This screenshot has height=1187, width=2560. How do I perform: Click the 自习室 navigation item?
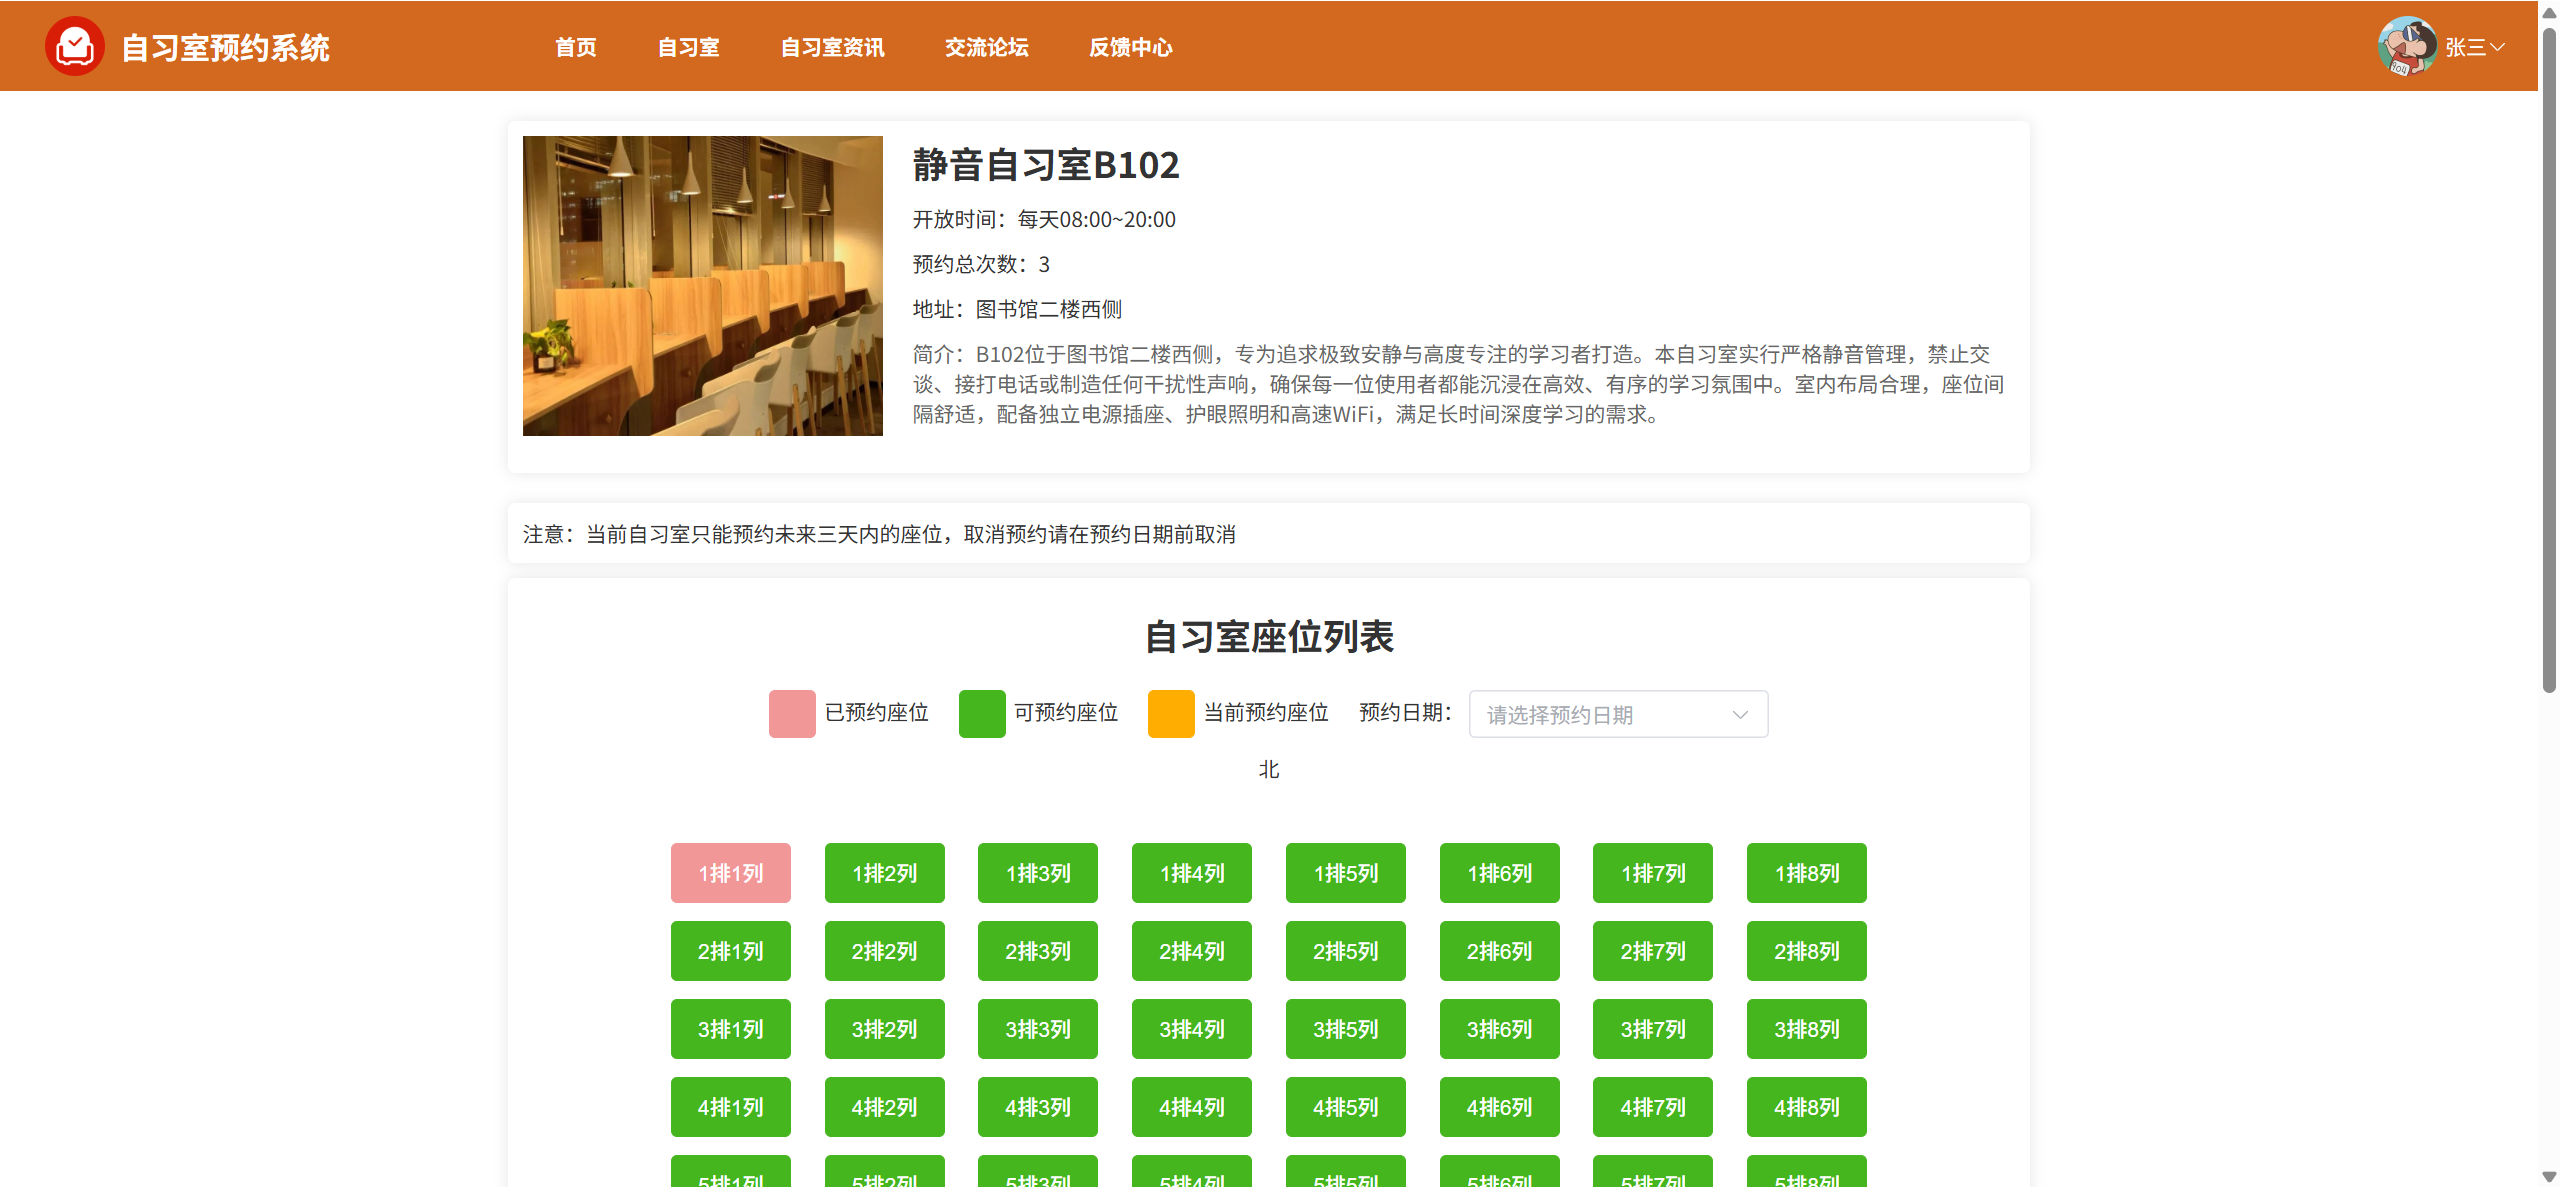tap(688, 47)
